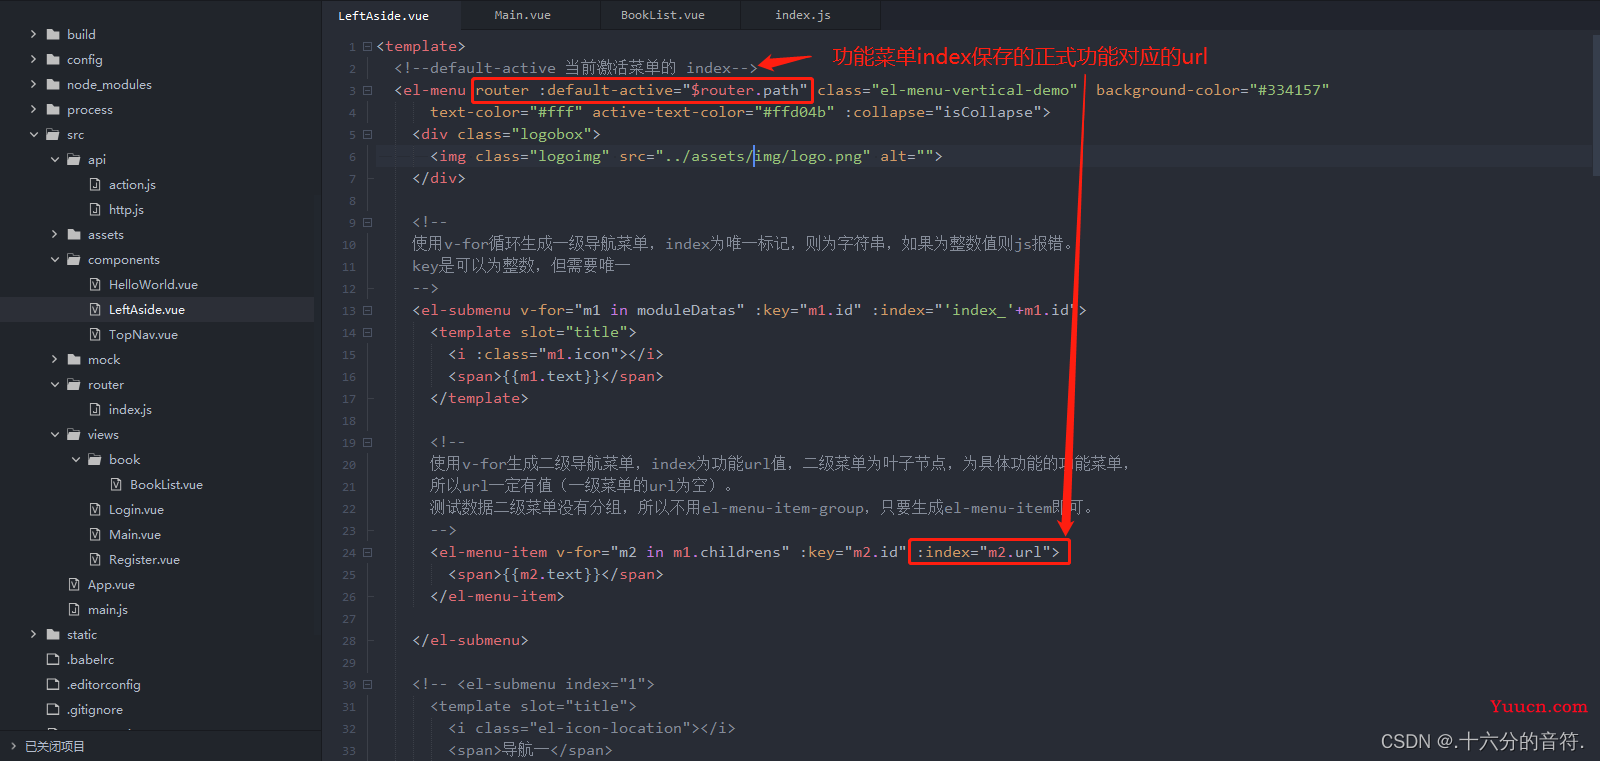
Task: Switch to the BookList.vue tab
Action: [662, 15]
